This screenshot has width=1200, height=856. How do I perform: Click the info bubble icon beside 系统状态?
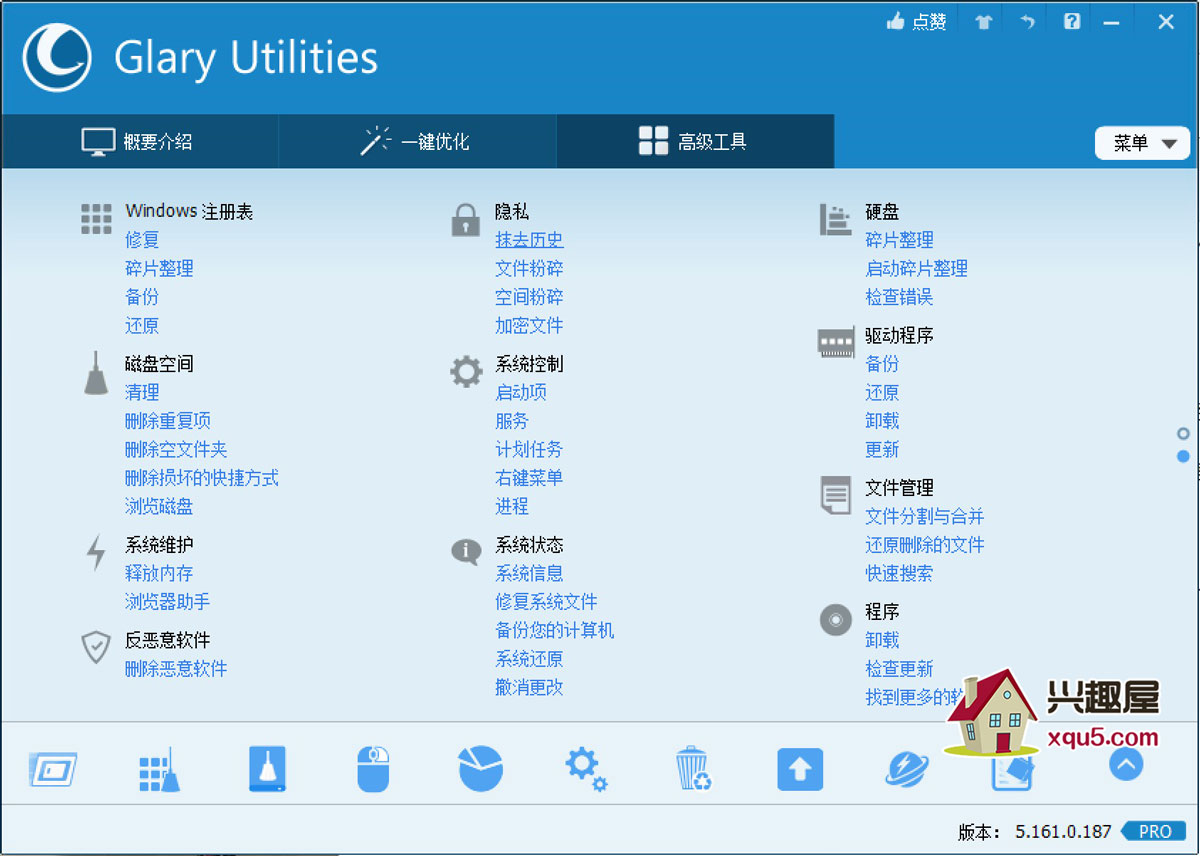[x=466, y=551]
